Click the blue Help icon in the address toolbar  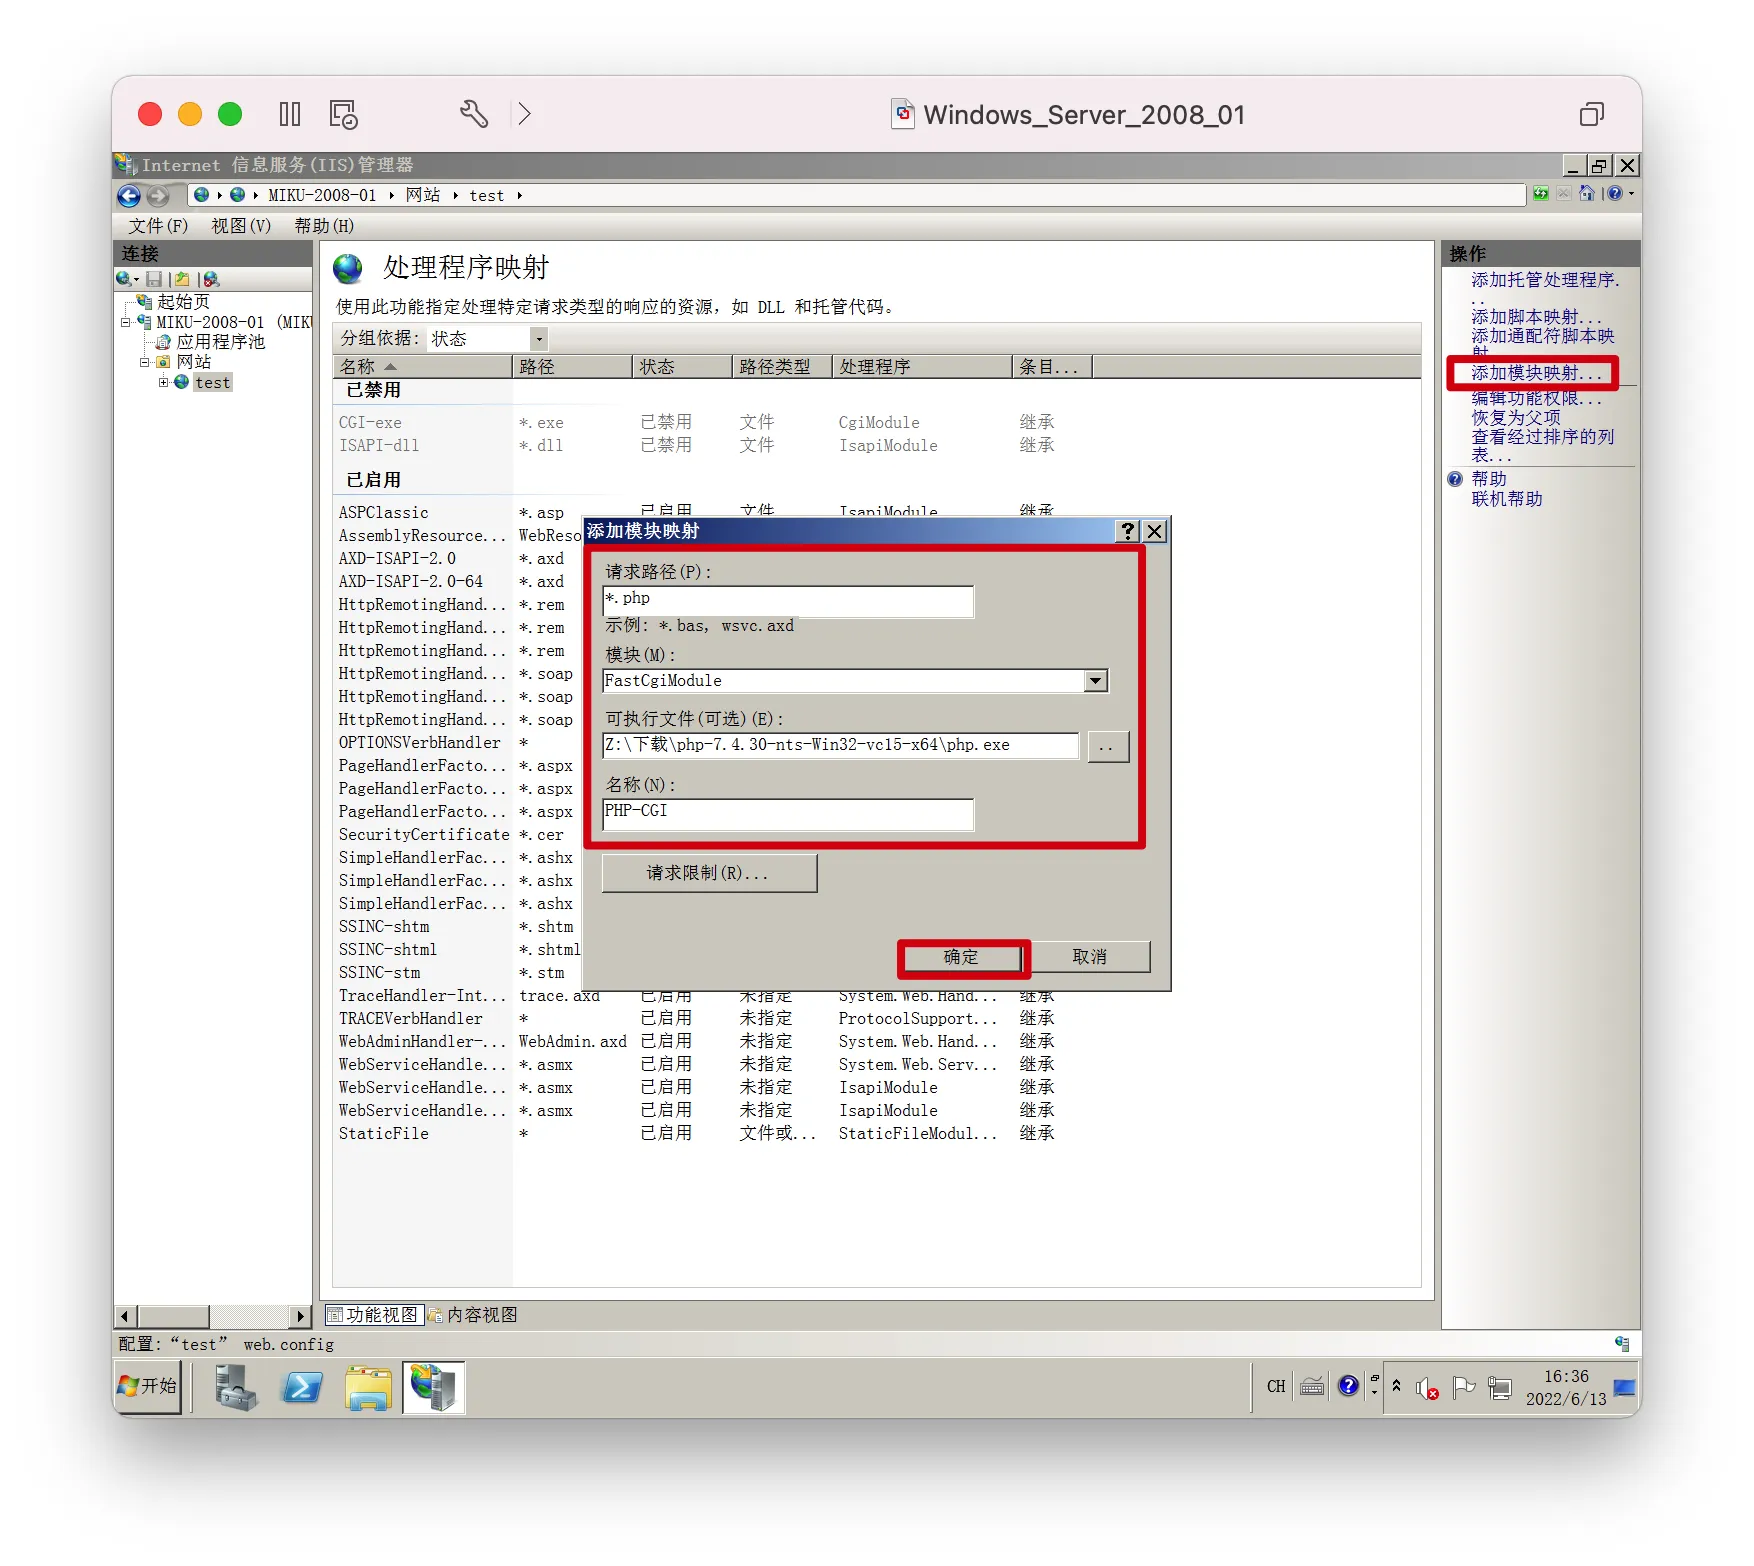[x=1615, y=194]
